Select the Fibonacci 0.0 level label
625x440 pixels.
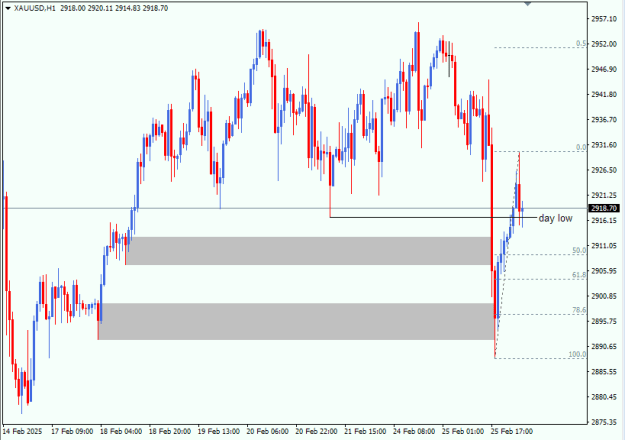(581, 147)
